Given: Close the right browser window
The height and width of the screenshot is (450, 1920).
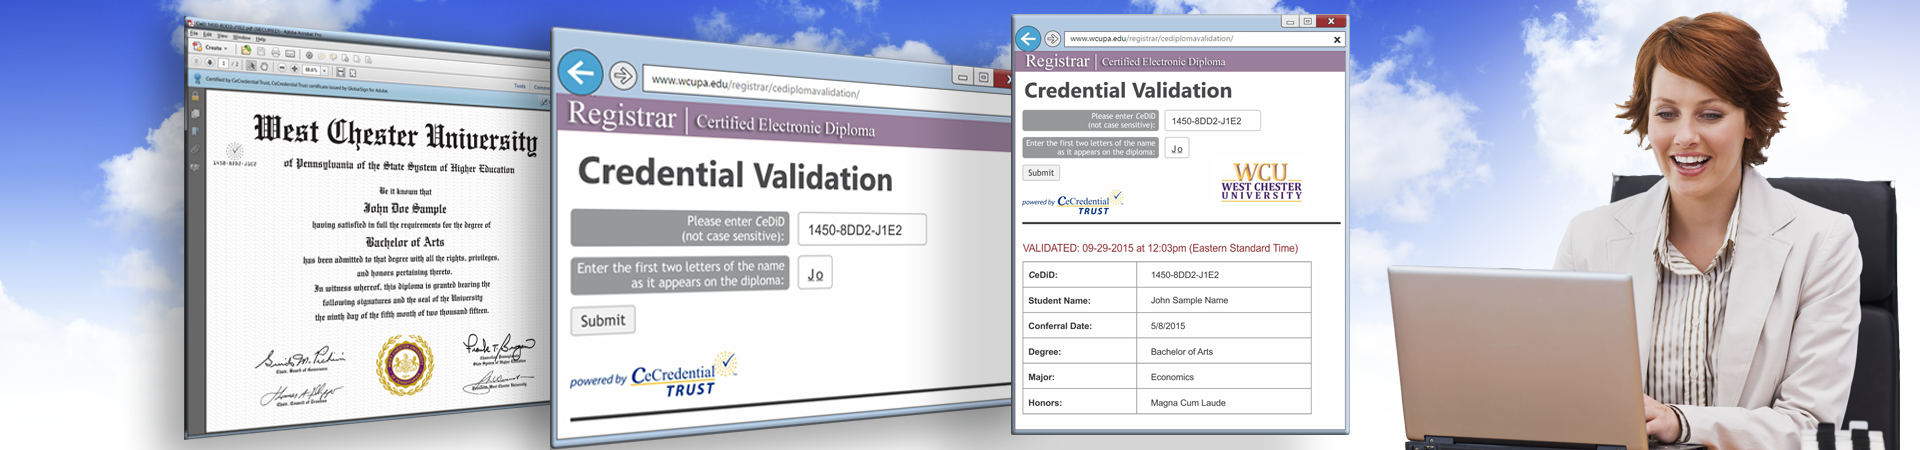Looking at the screenshot, I should (x=1331, y=21).
